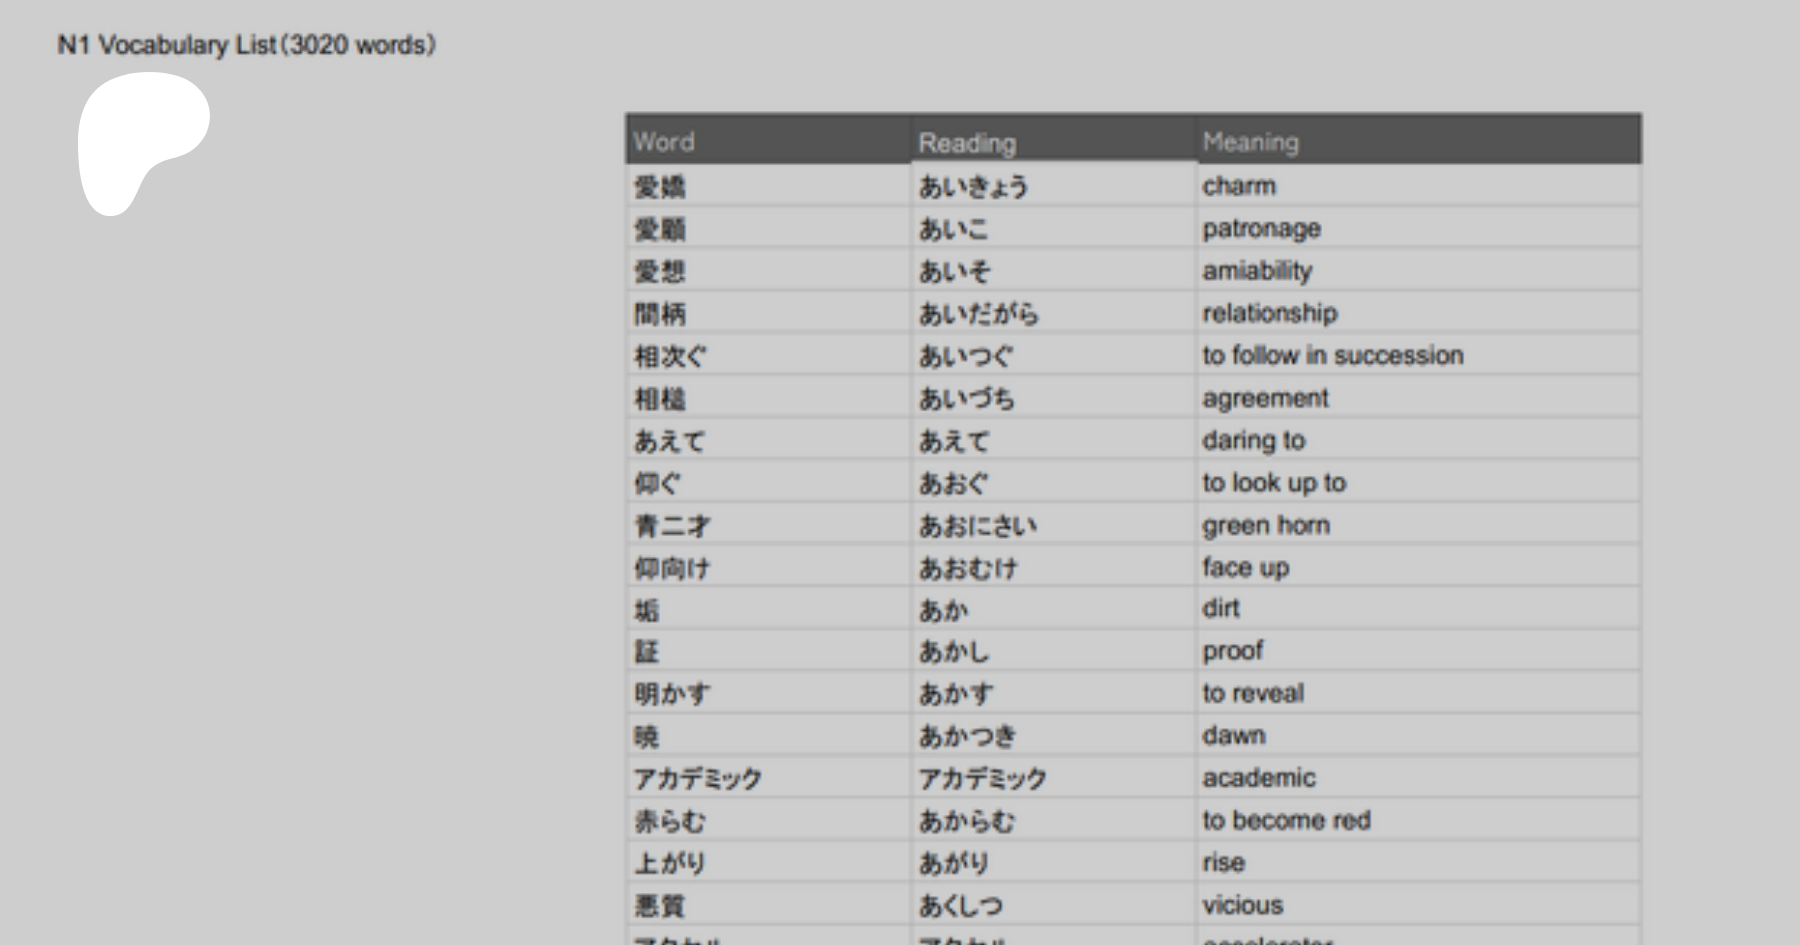This screenshot has width=1800, height=945.
Task: Select the 'vicious' meaning cell
Action: [1242, 905]
